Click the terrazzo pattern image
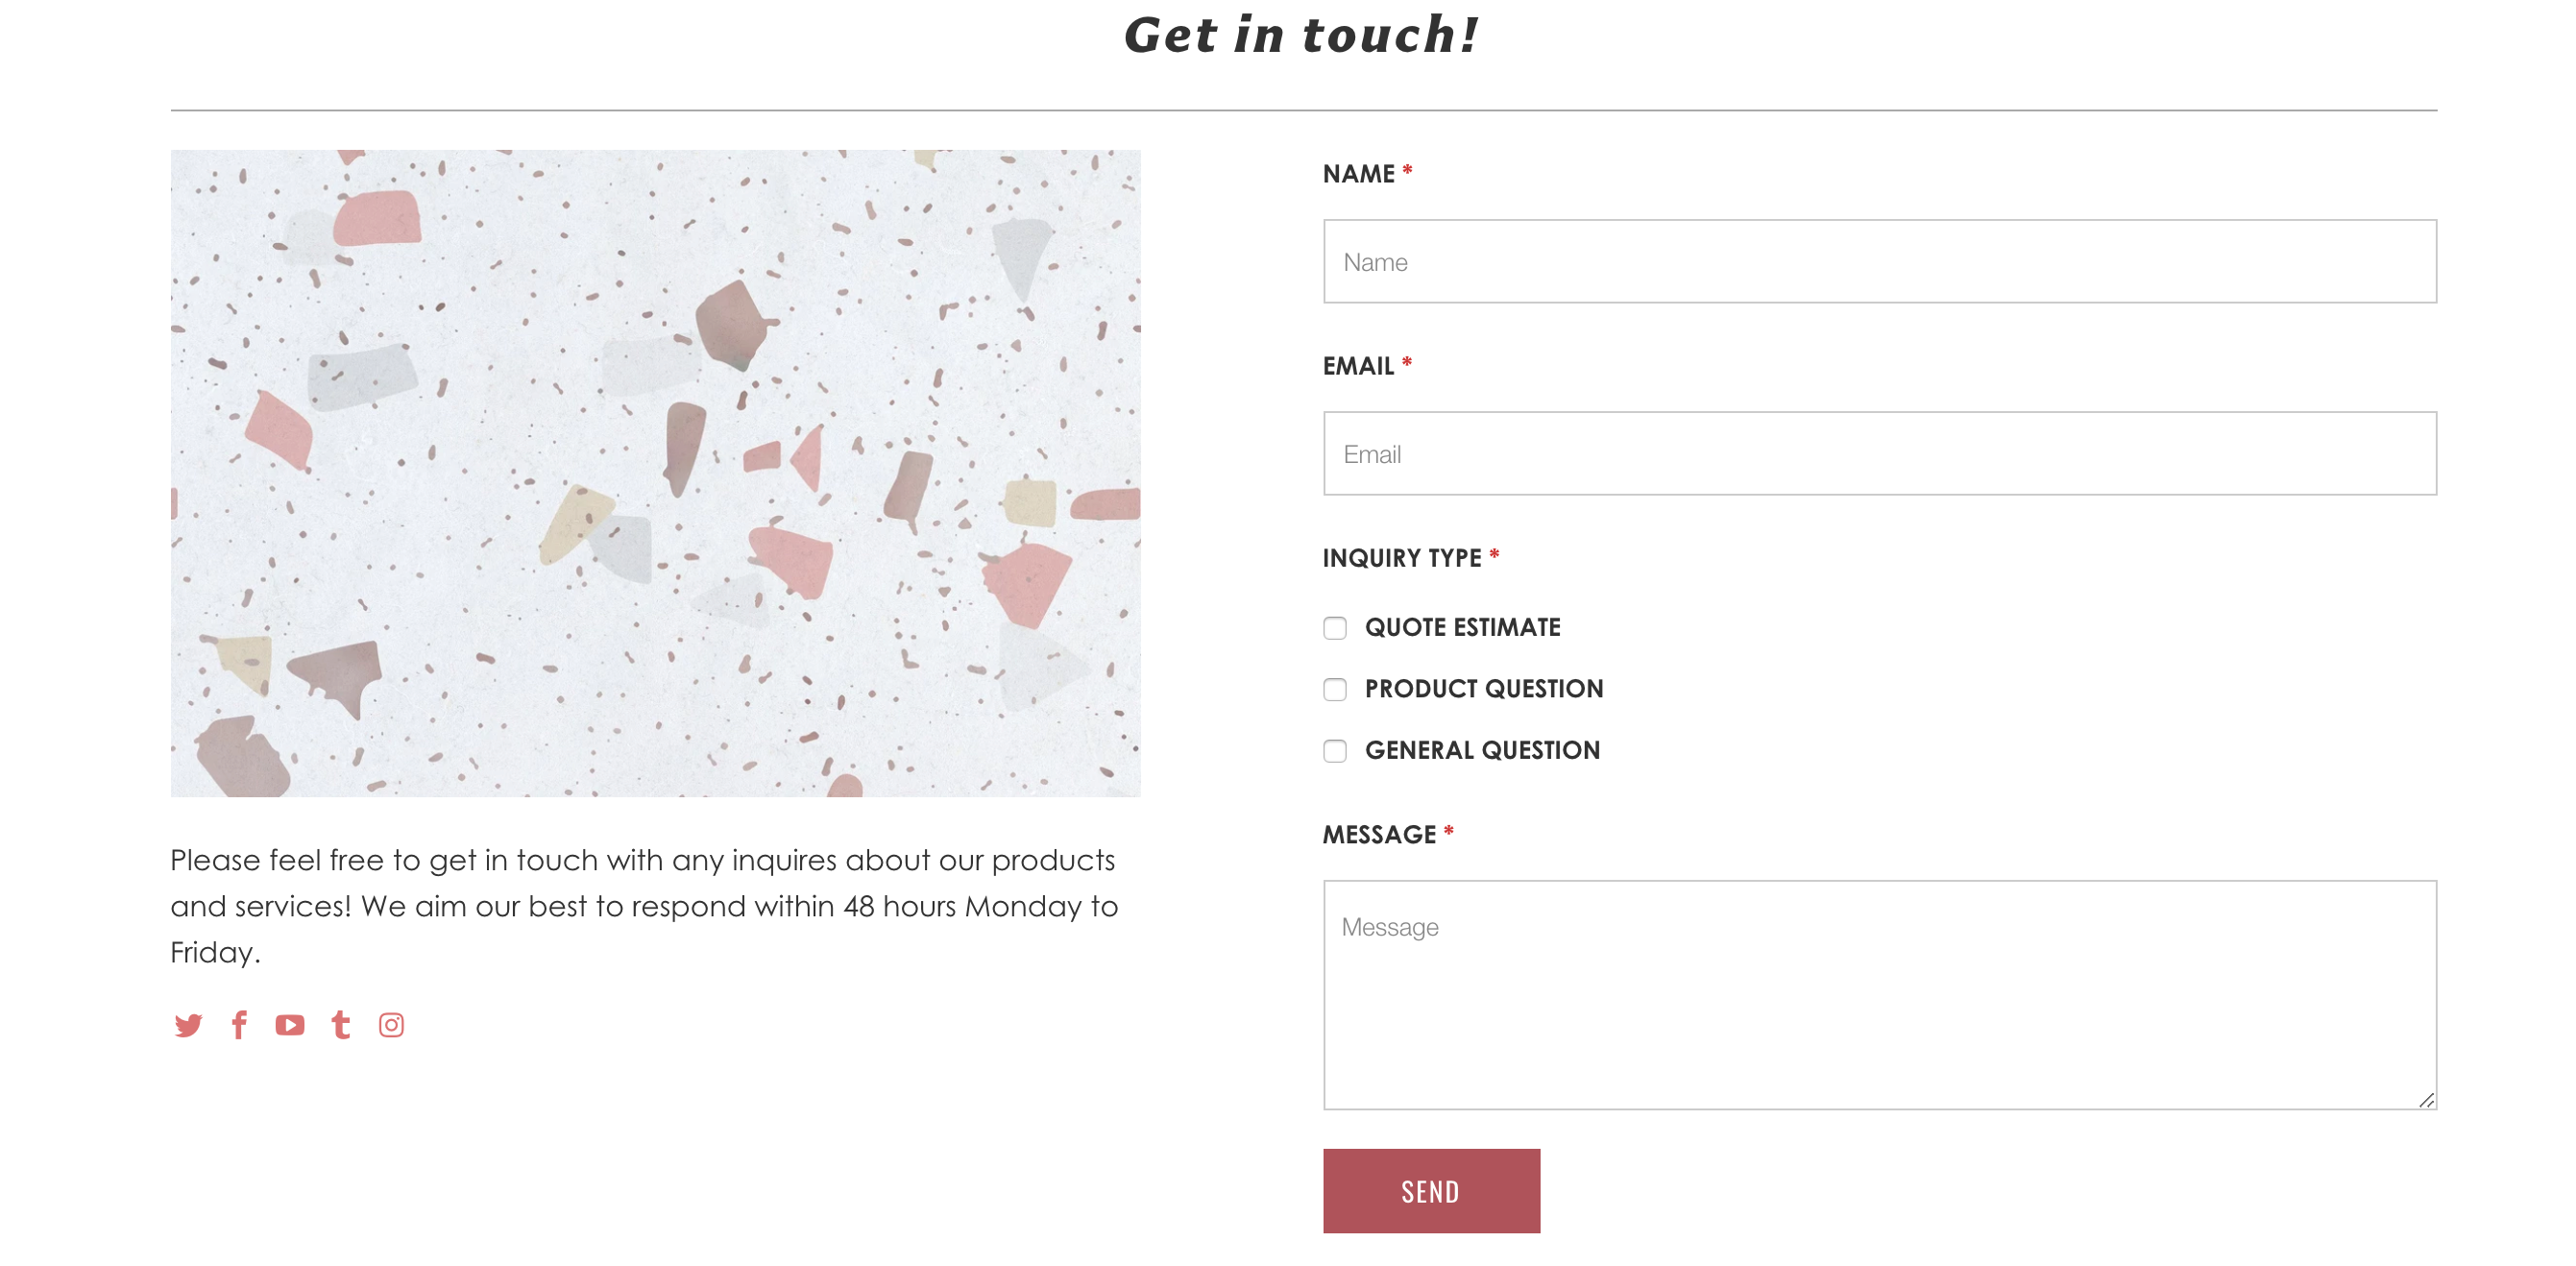The width and height of the screenshot is (2576, 1266). pyautogui.click(x=655, y=473)
